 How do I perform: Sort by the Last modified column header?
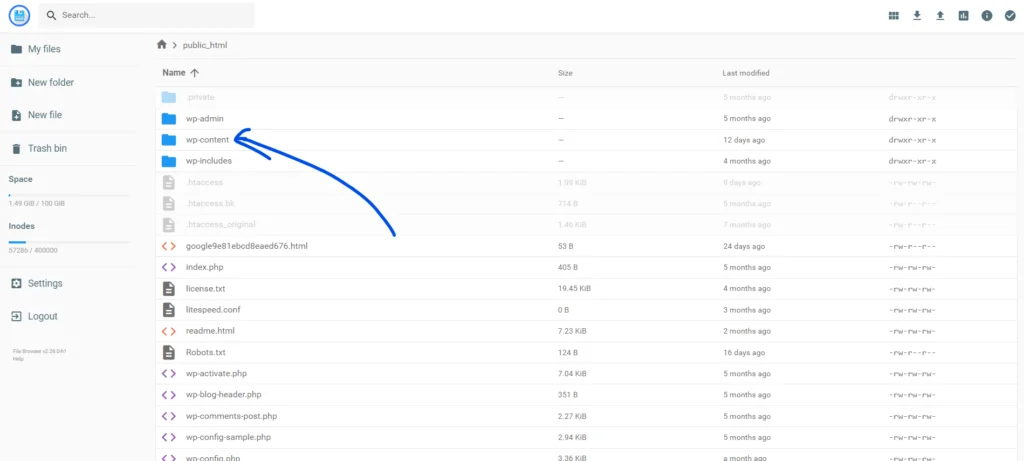746,73
